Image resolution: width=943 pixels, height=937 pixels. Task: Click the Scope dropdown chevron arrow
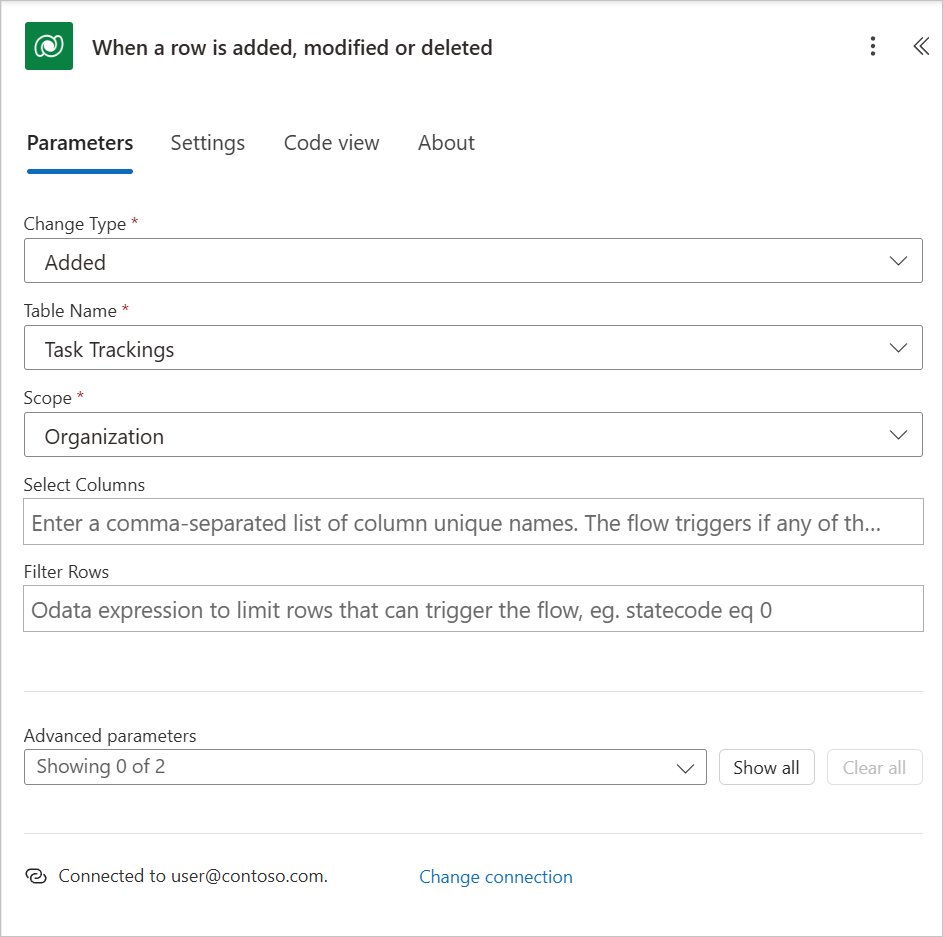click(898, 435)
